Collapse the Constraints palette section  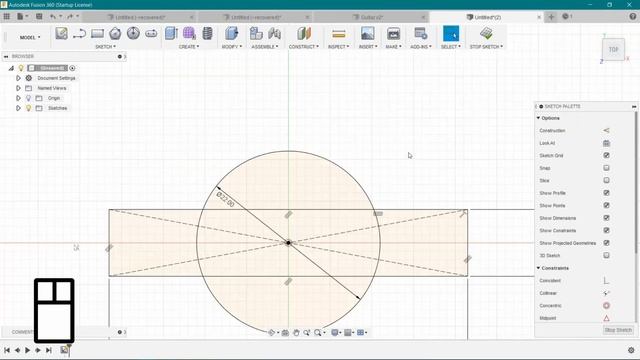pos(538,268)
